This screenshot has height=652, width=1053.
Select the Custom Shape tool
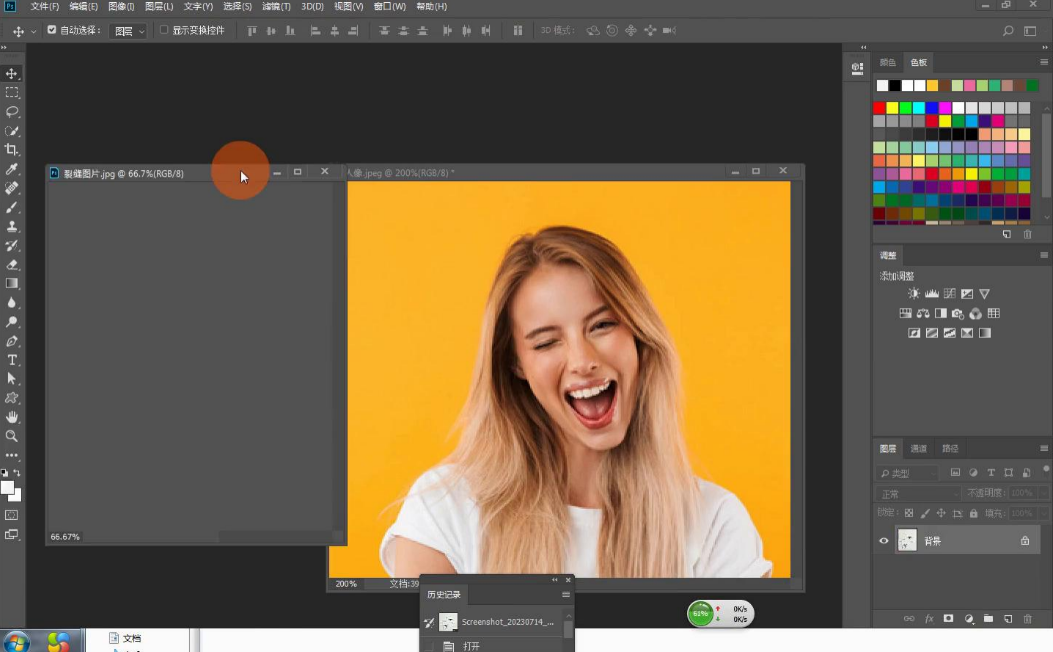(x=12, y=398)
